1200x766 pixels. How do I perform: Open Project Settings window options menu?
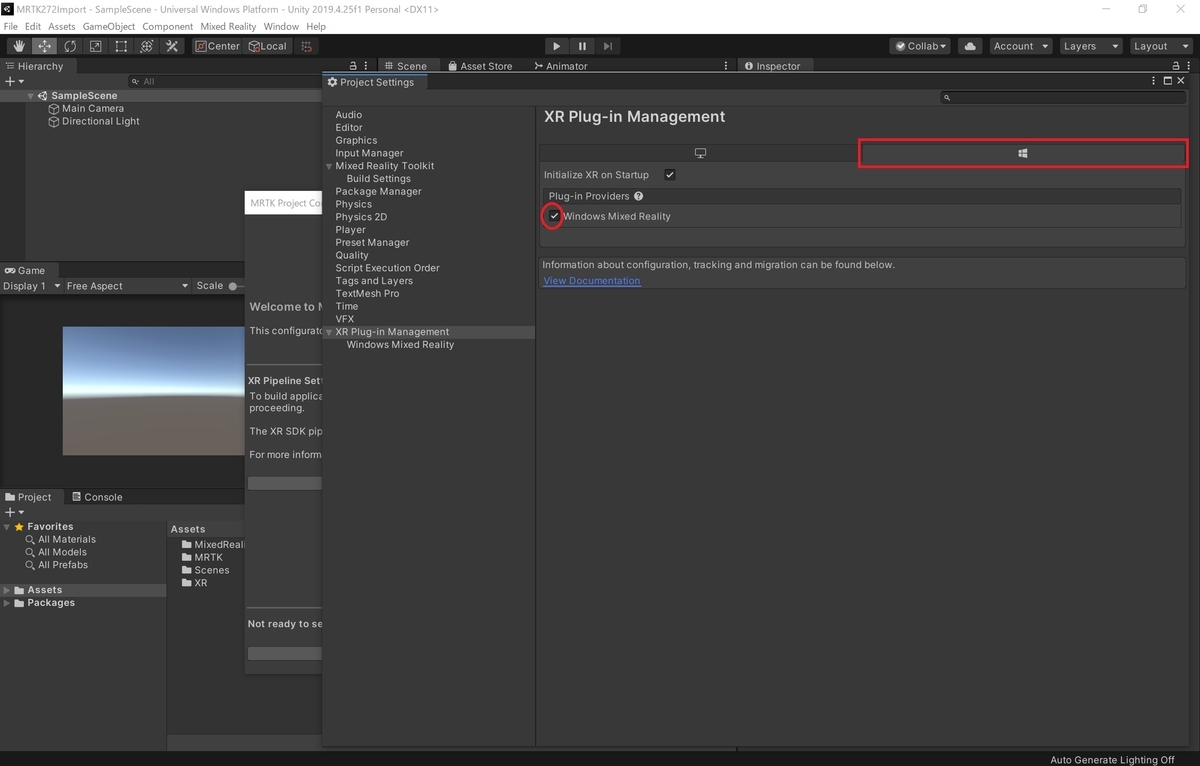(1153, 81)
